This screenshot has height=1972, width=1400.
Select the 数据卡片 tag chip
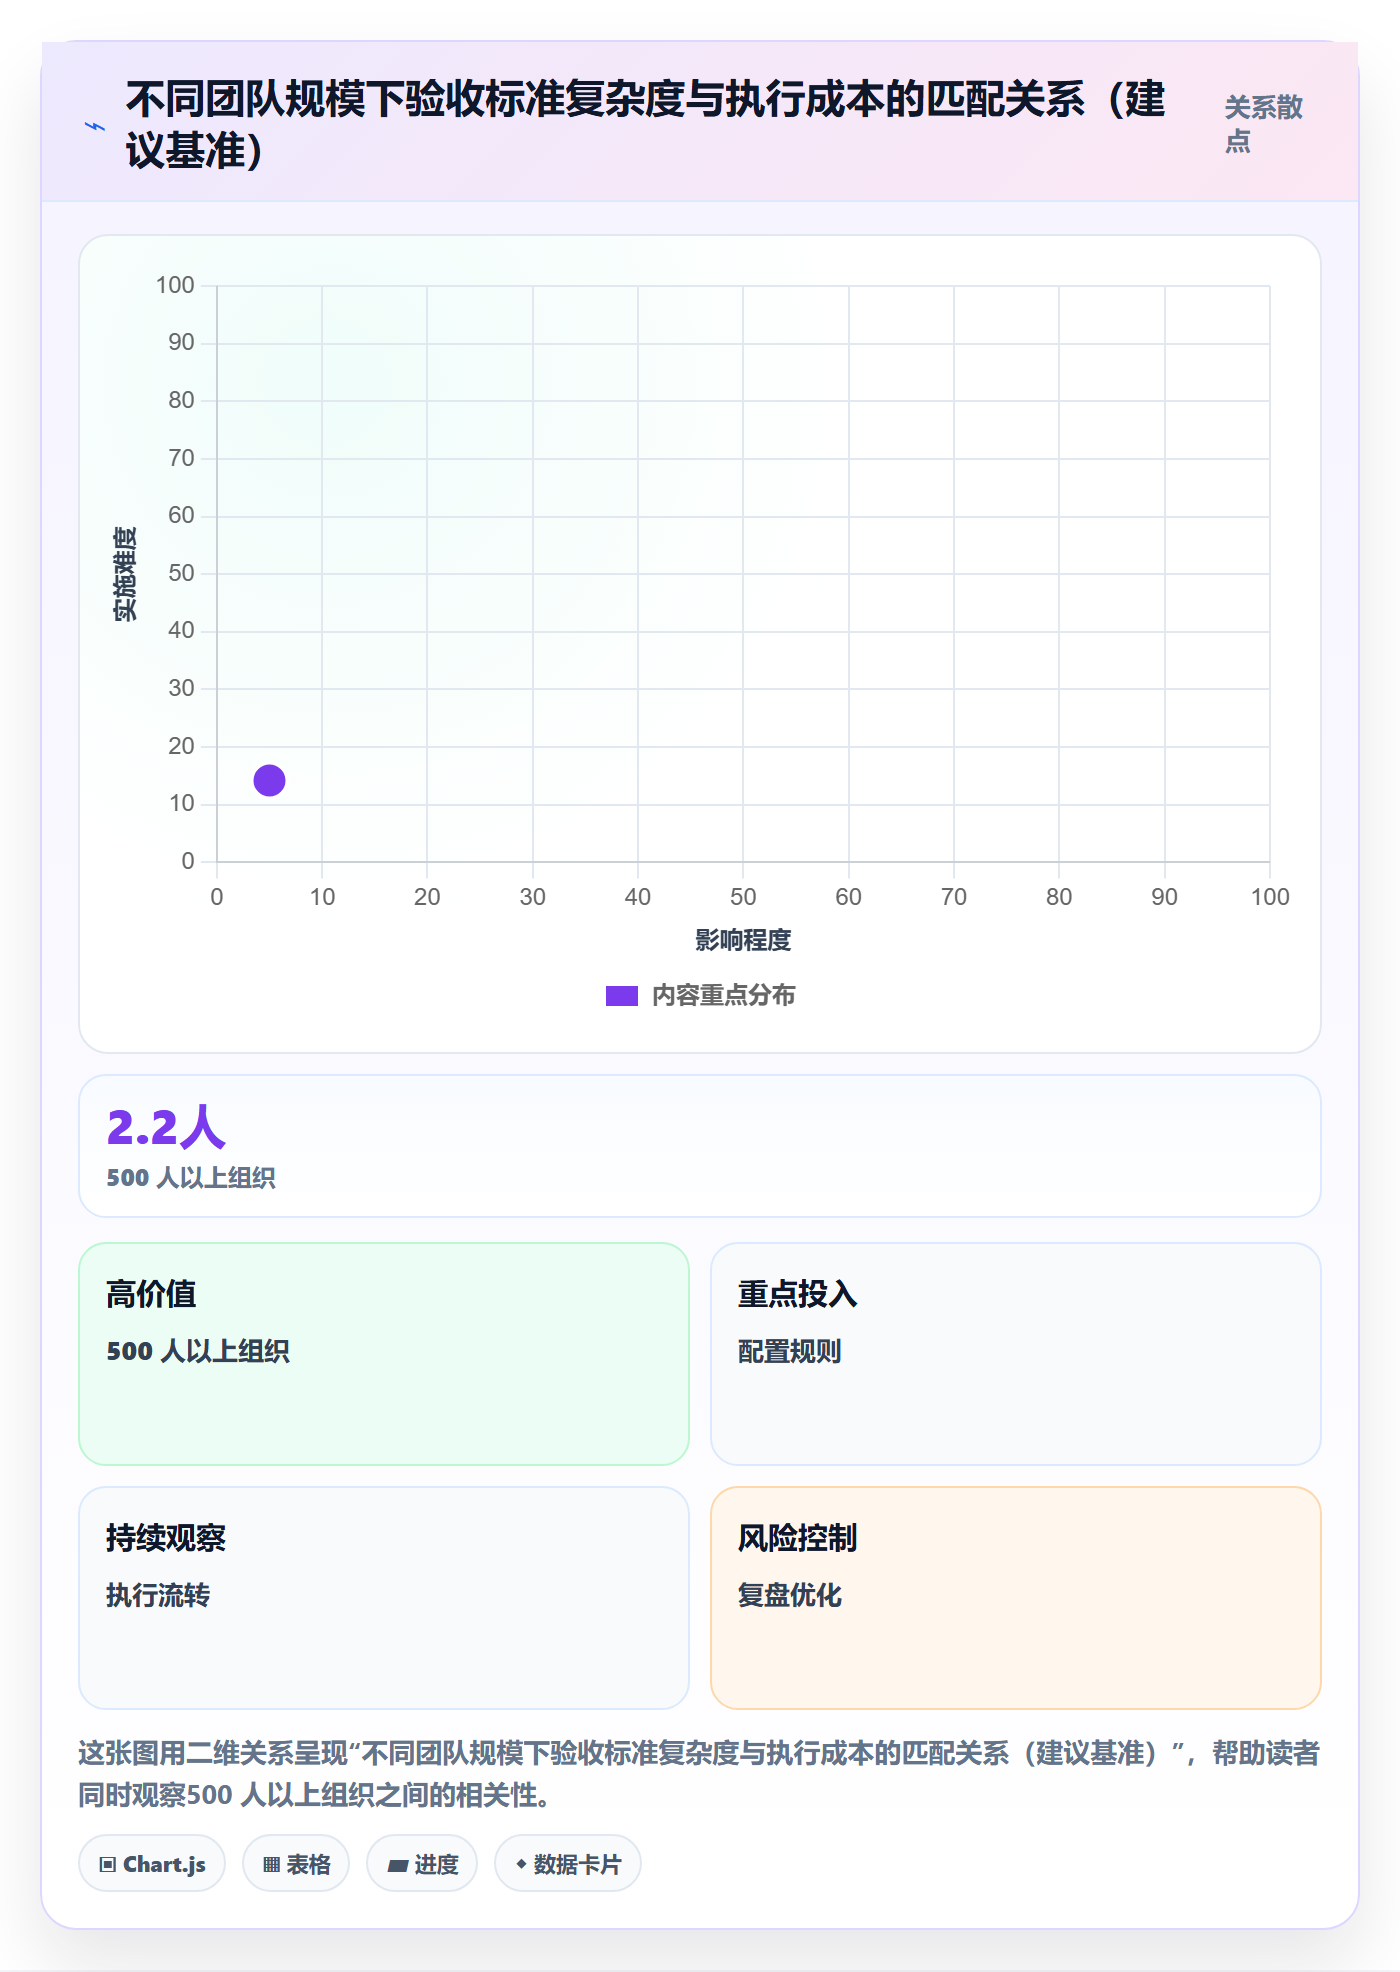click(568, 1864)
